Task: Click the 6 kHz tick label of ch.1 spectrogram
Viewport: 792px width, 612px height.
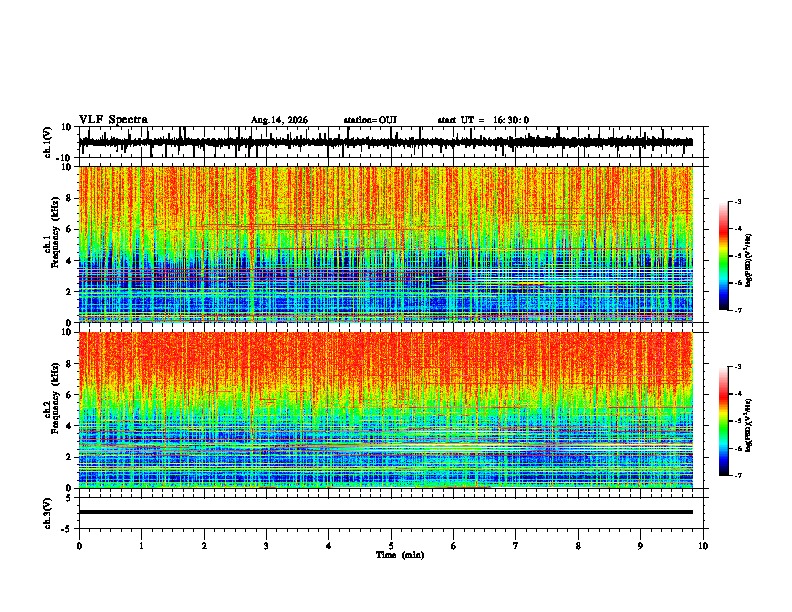Action: (x=69, y=229)
